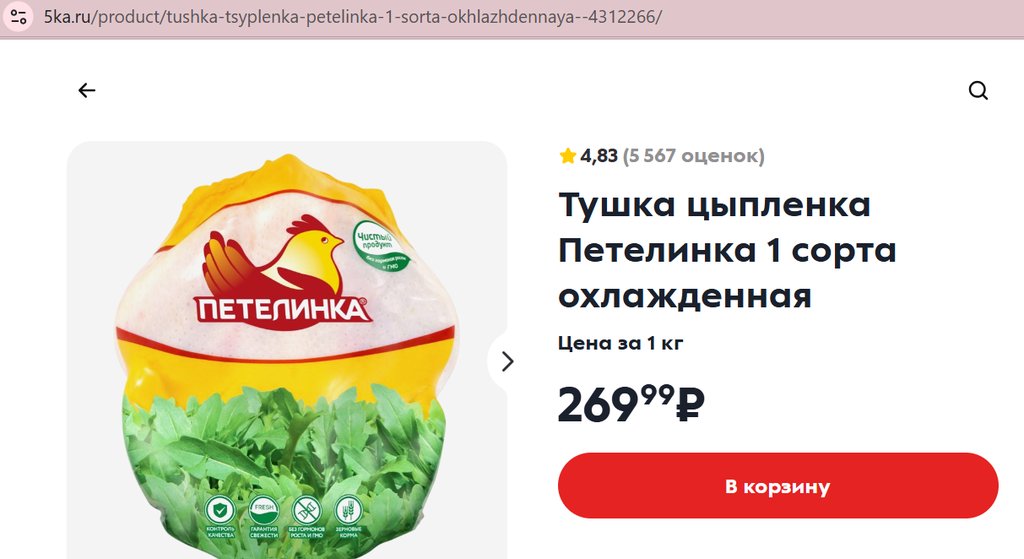Click the no hormones and GMO badge

click(x=306, y=516)
